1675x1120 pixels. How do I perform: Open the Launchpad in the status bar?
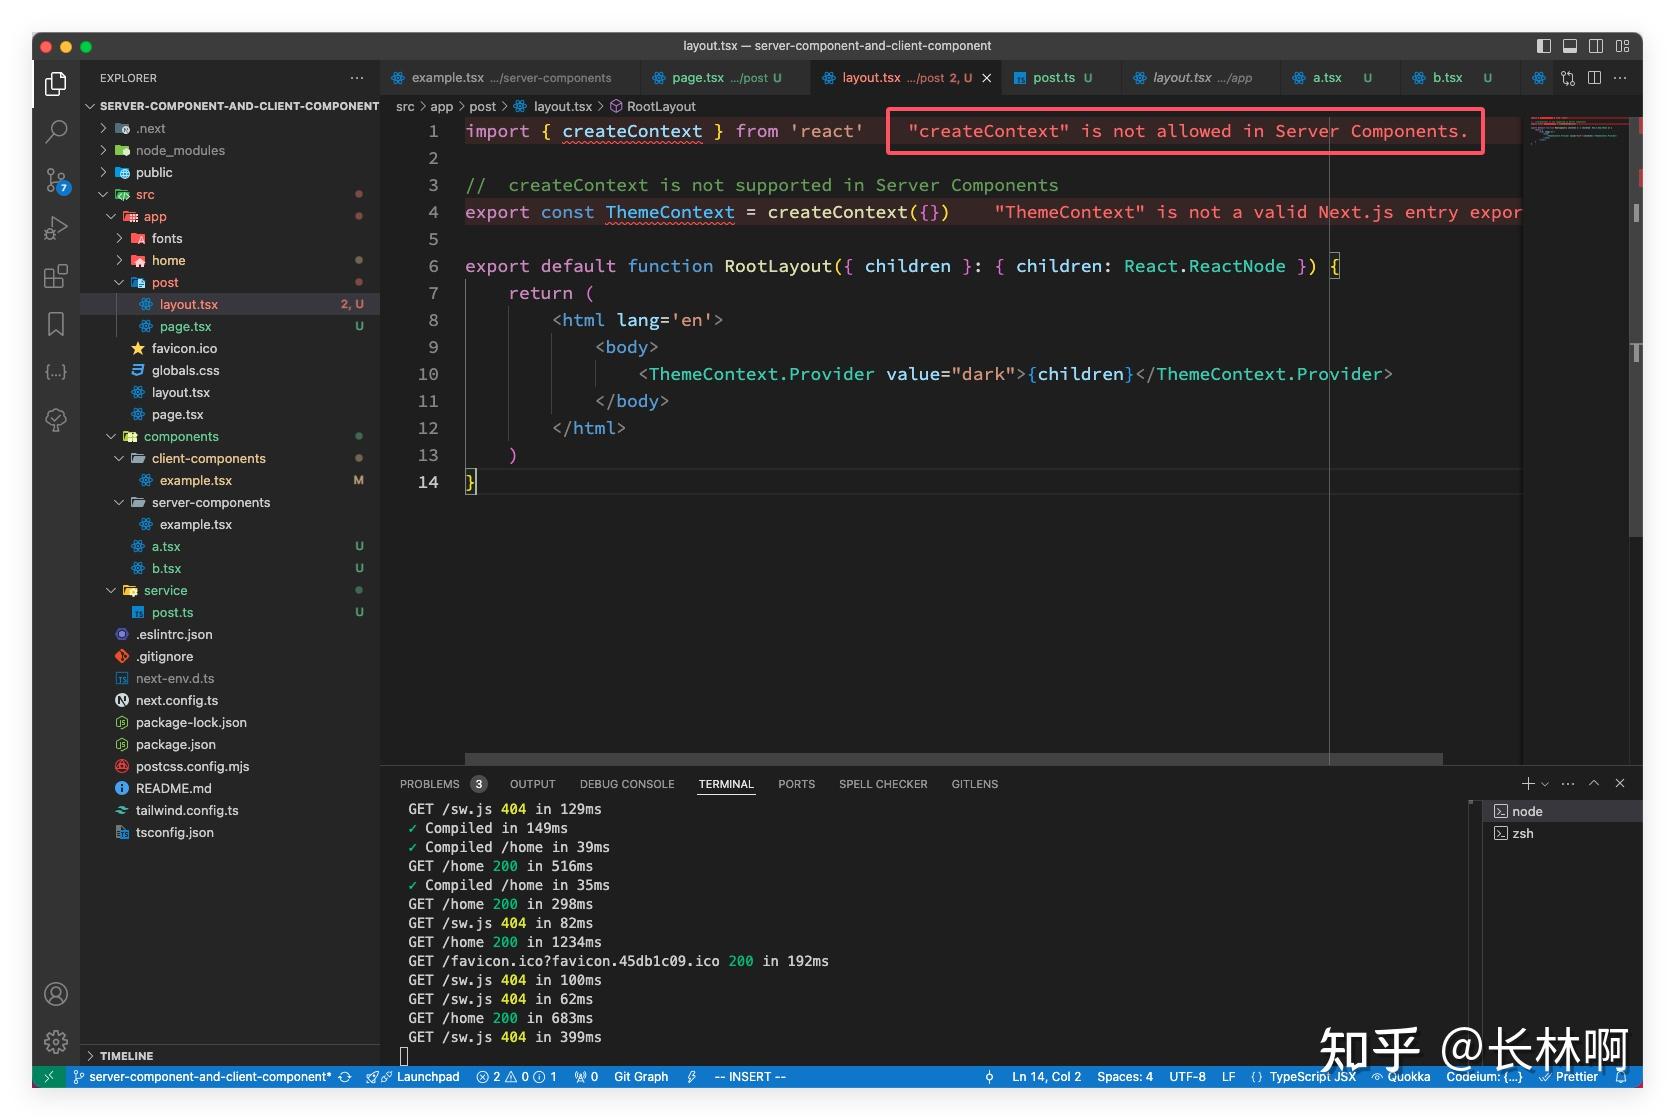[x=426, y=1076]
